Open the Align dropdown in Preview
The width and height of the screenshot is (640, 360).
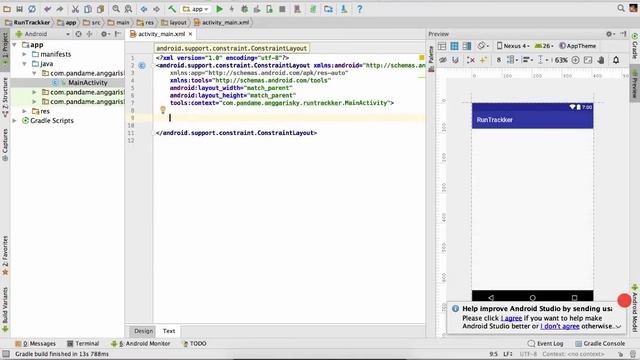(527, 60)
